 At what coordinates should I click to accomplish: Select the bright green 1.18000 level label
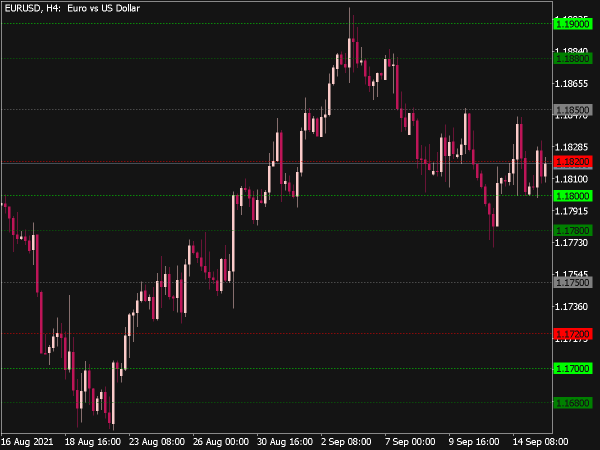[x=573, y=196]
